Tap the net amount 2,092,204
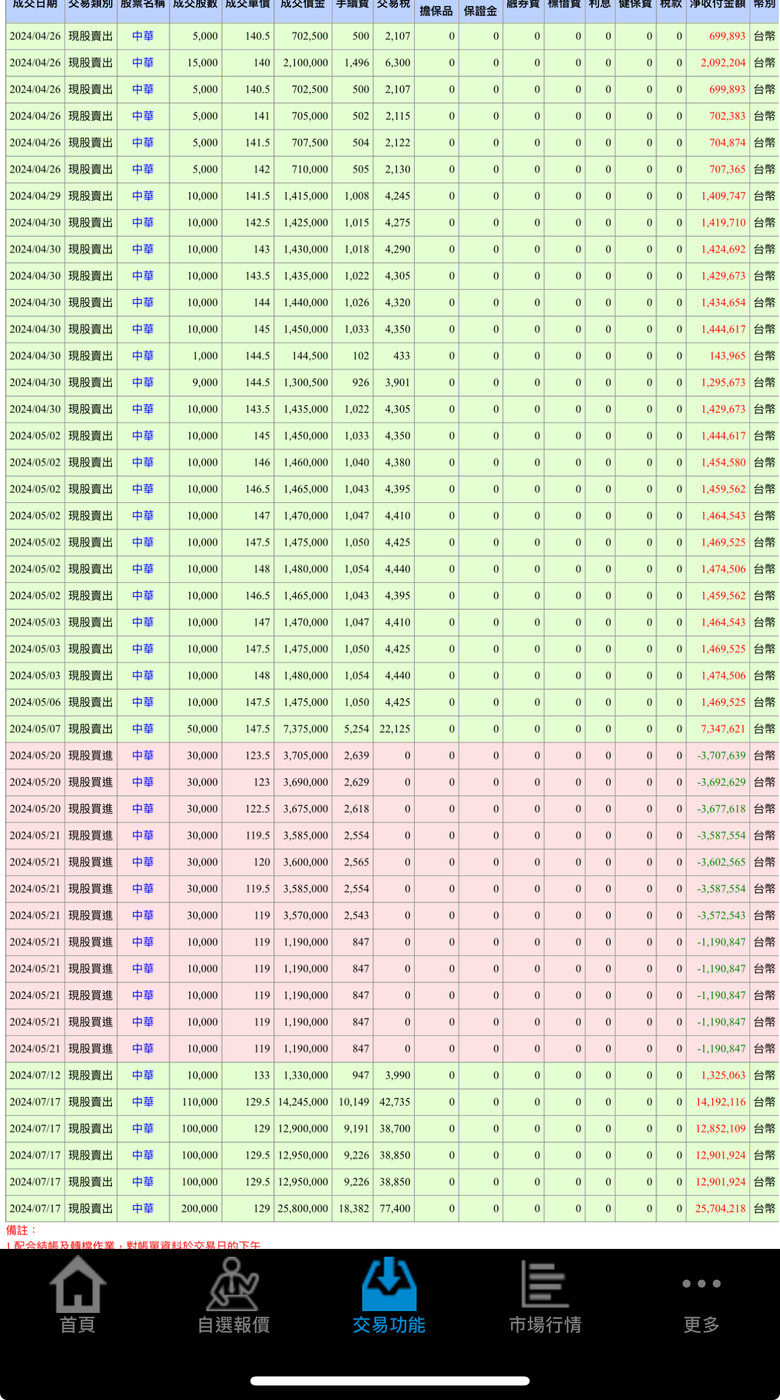 click(721, 62)
